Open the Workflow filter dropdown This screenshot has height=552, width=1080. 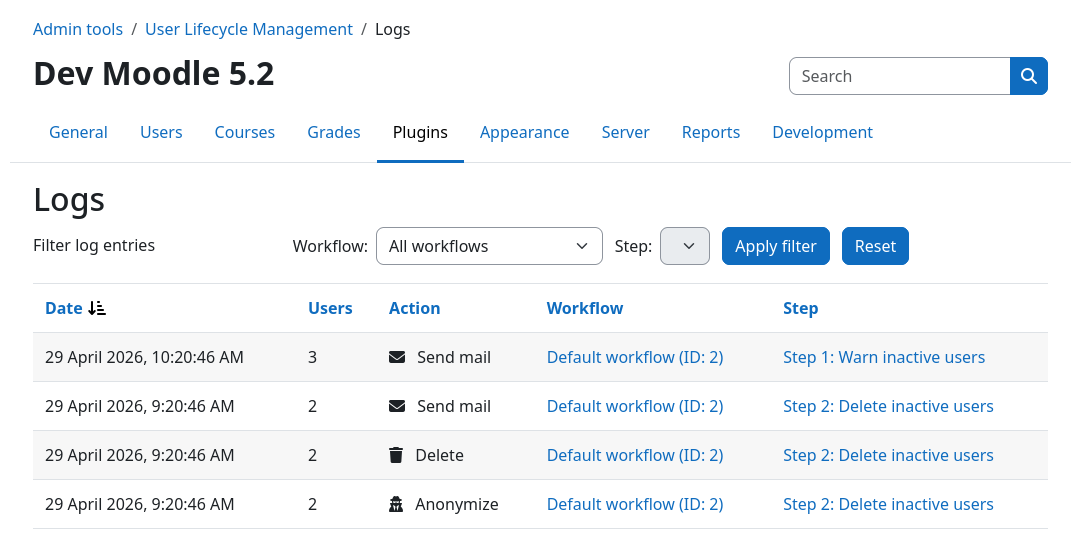(x=489, y=246)
